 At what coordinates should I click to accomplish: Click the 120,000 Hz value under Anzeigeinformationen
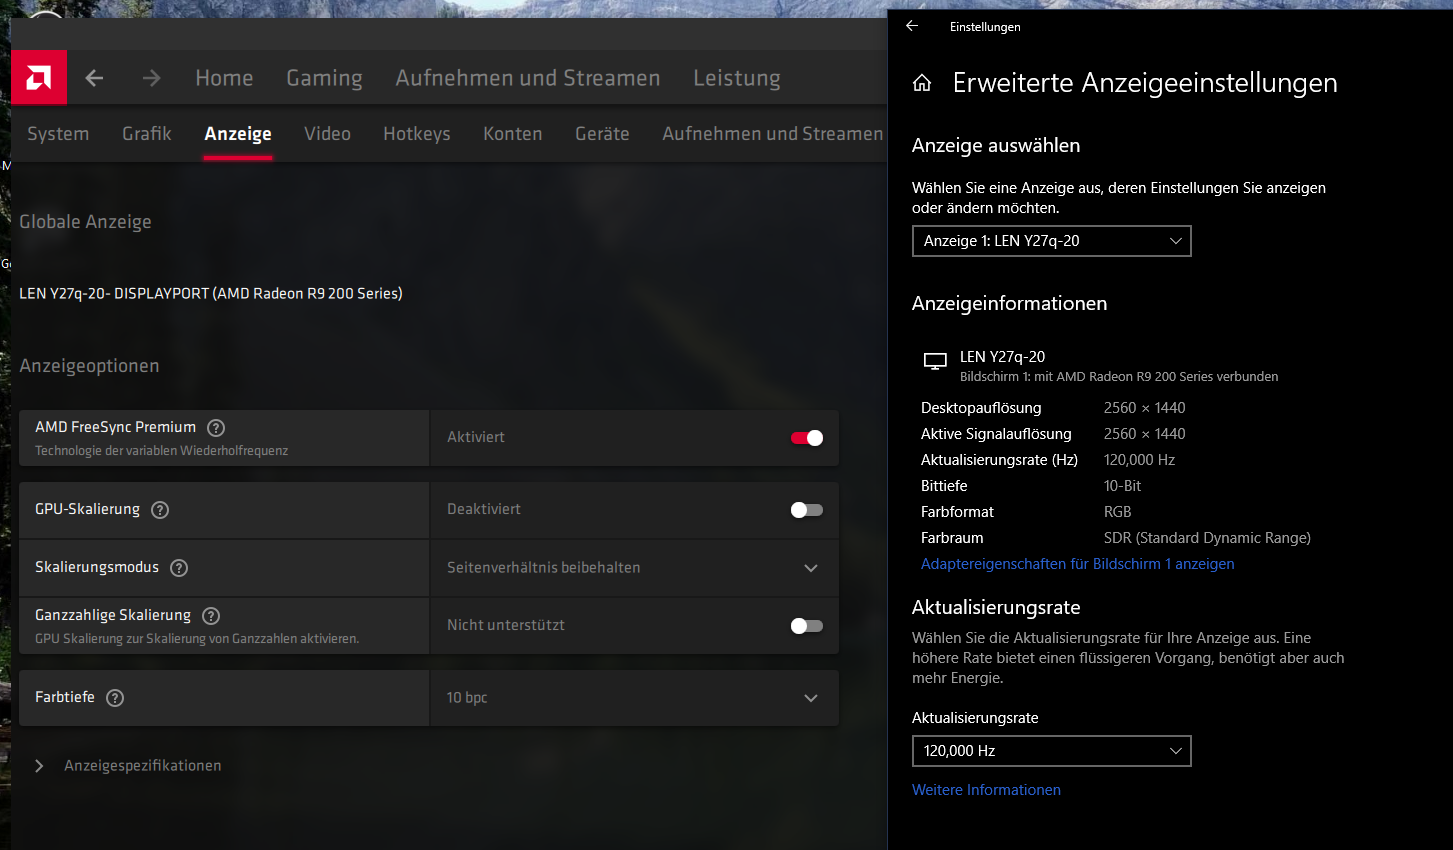pyautogui.click(x=1139, y=460)
